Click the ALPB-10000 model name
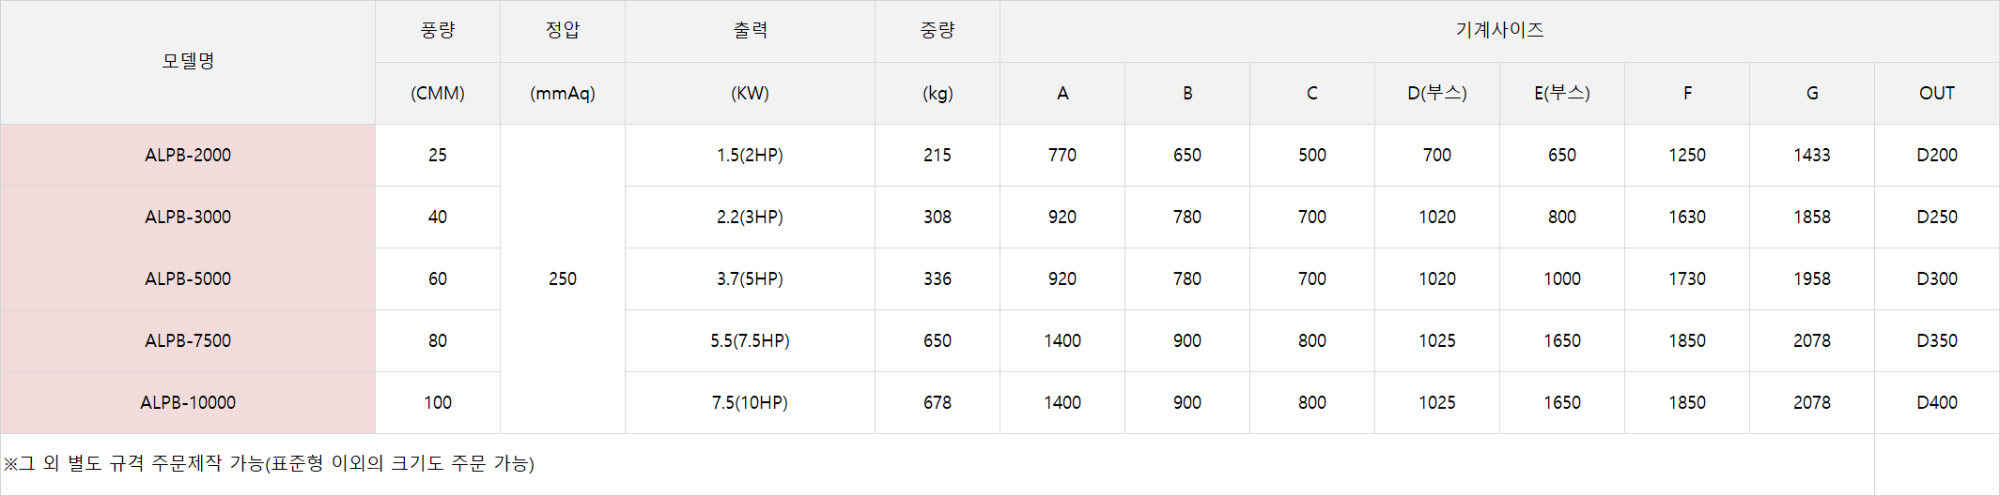 point(188,403)
